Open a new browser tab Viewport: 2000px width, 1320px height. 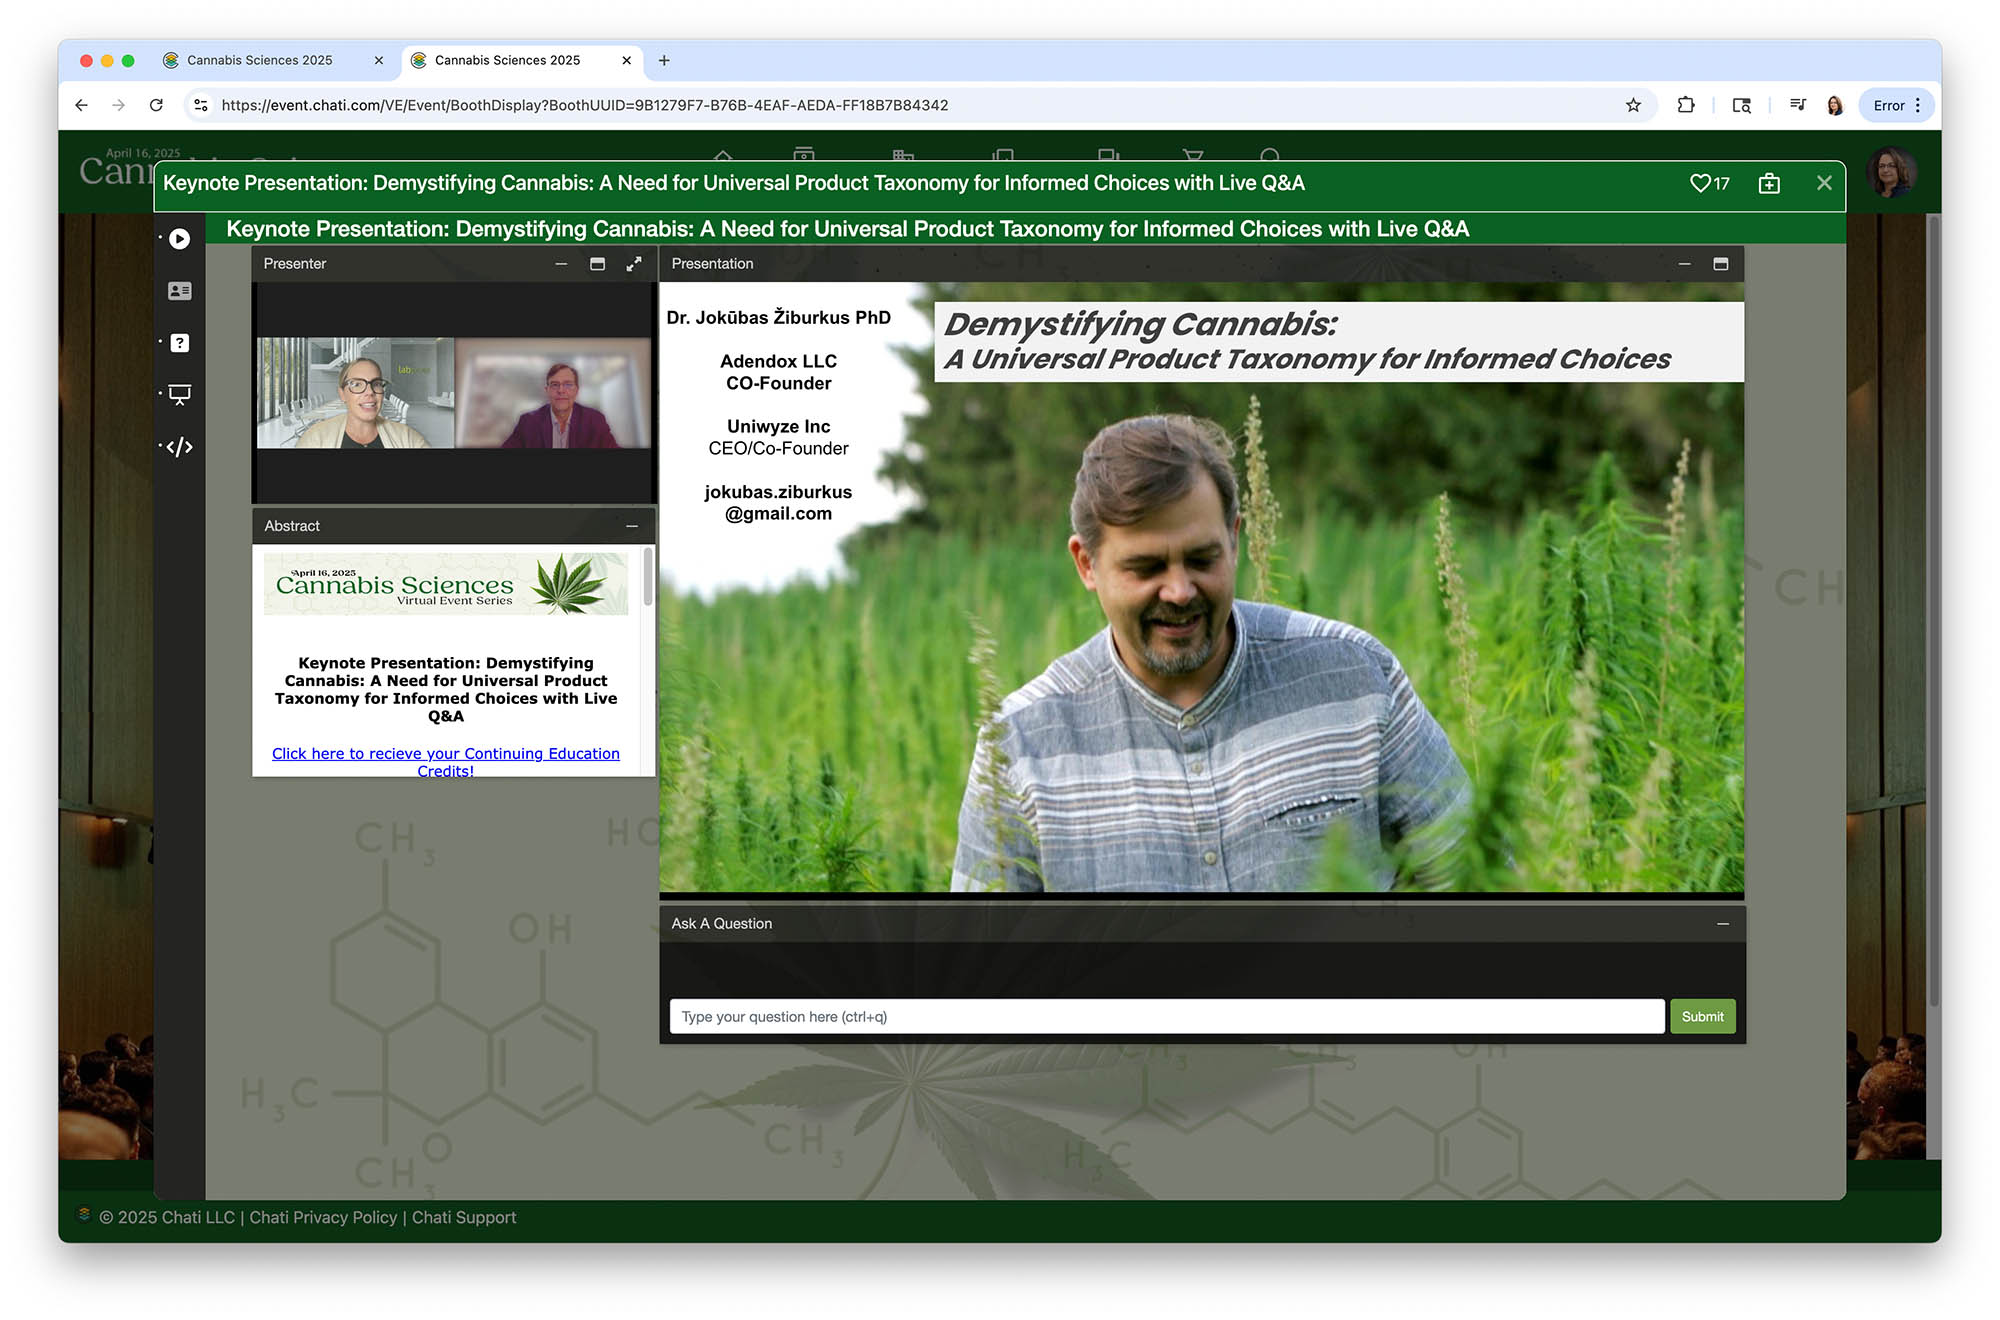tap(664, 60)
